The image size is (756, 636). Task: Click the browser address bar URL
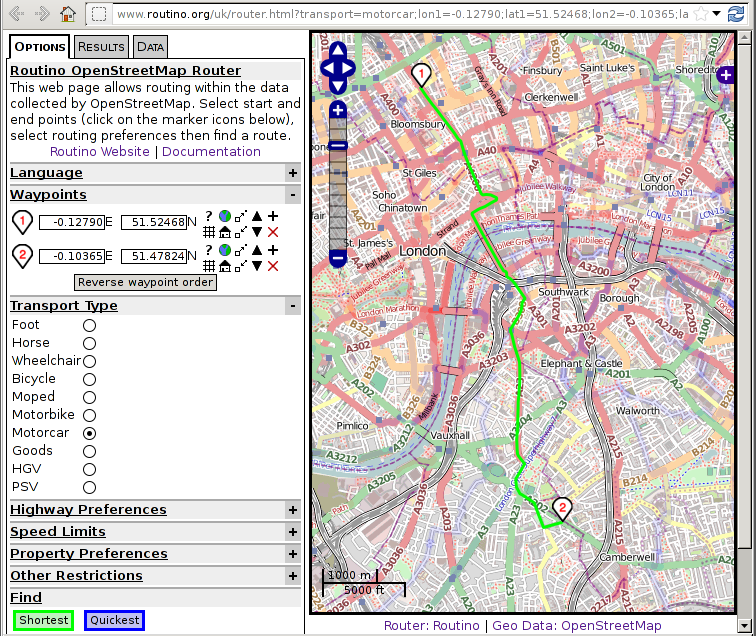point(403,14)
